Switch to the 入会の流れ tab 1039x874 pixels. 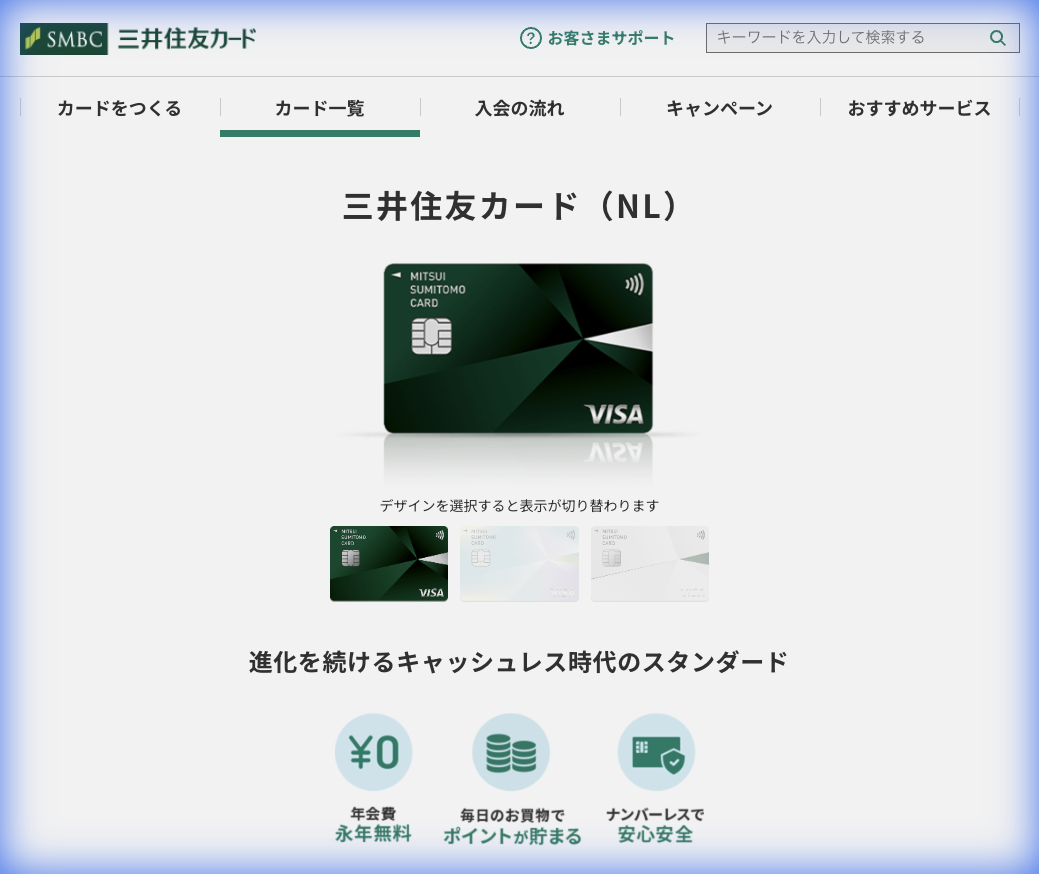(519, 109)
